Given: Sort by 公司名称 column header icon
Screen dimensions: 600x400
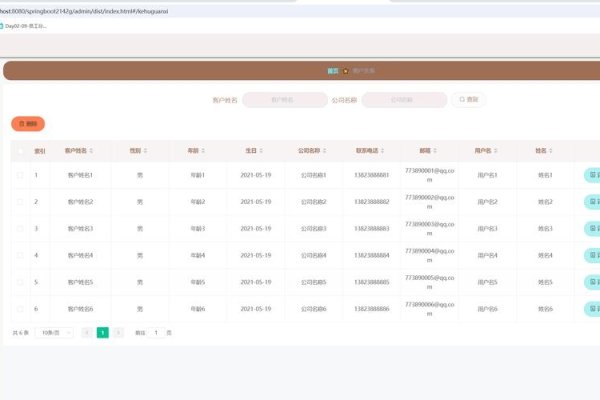Looking at the screenshot, I should pyautogui.click(x=324, y=151).
